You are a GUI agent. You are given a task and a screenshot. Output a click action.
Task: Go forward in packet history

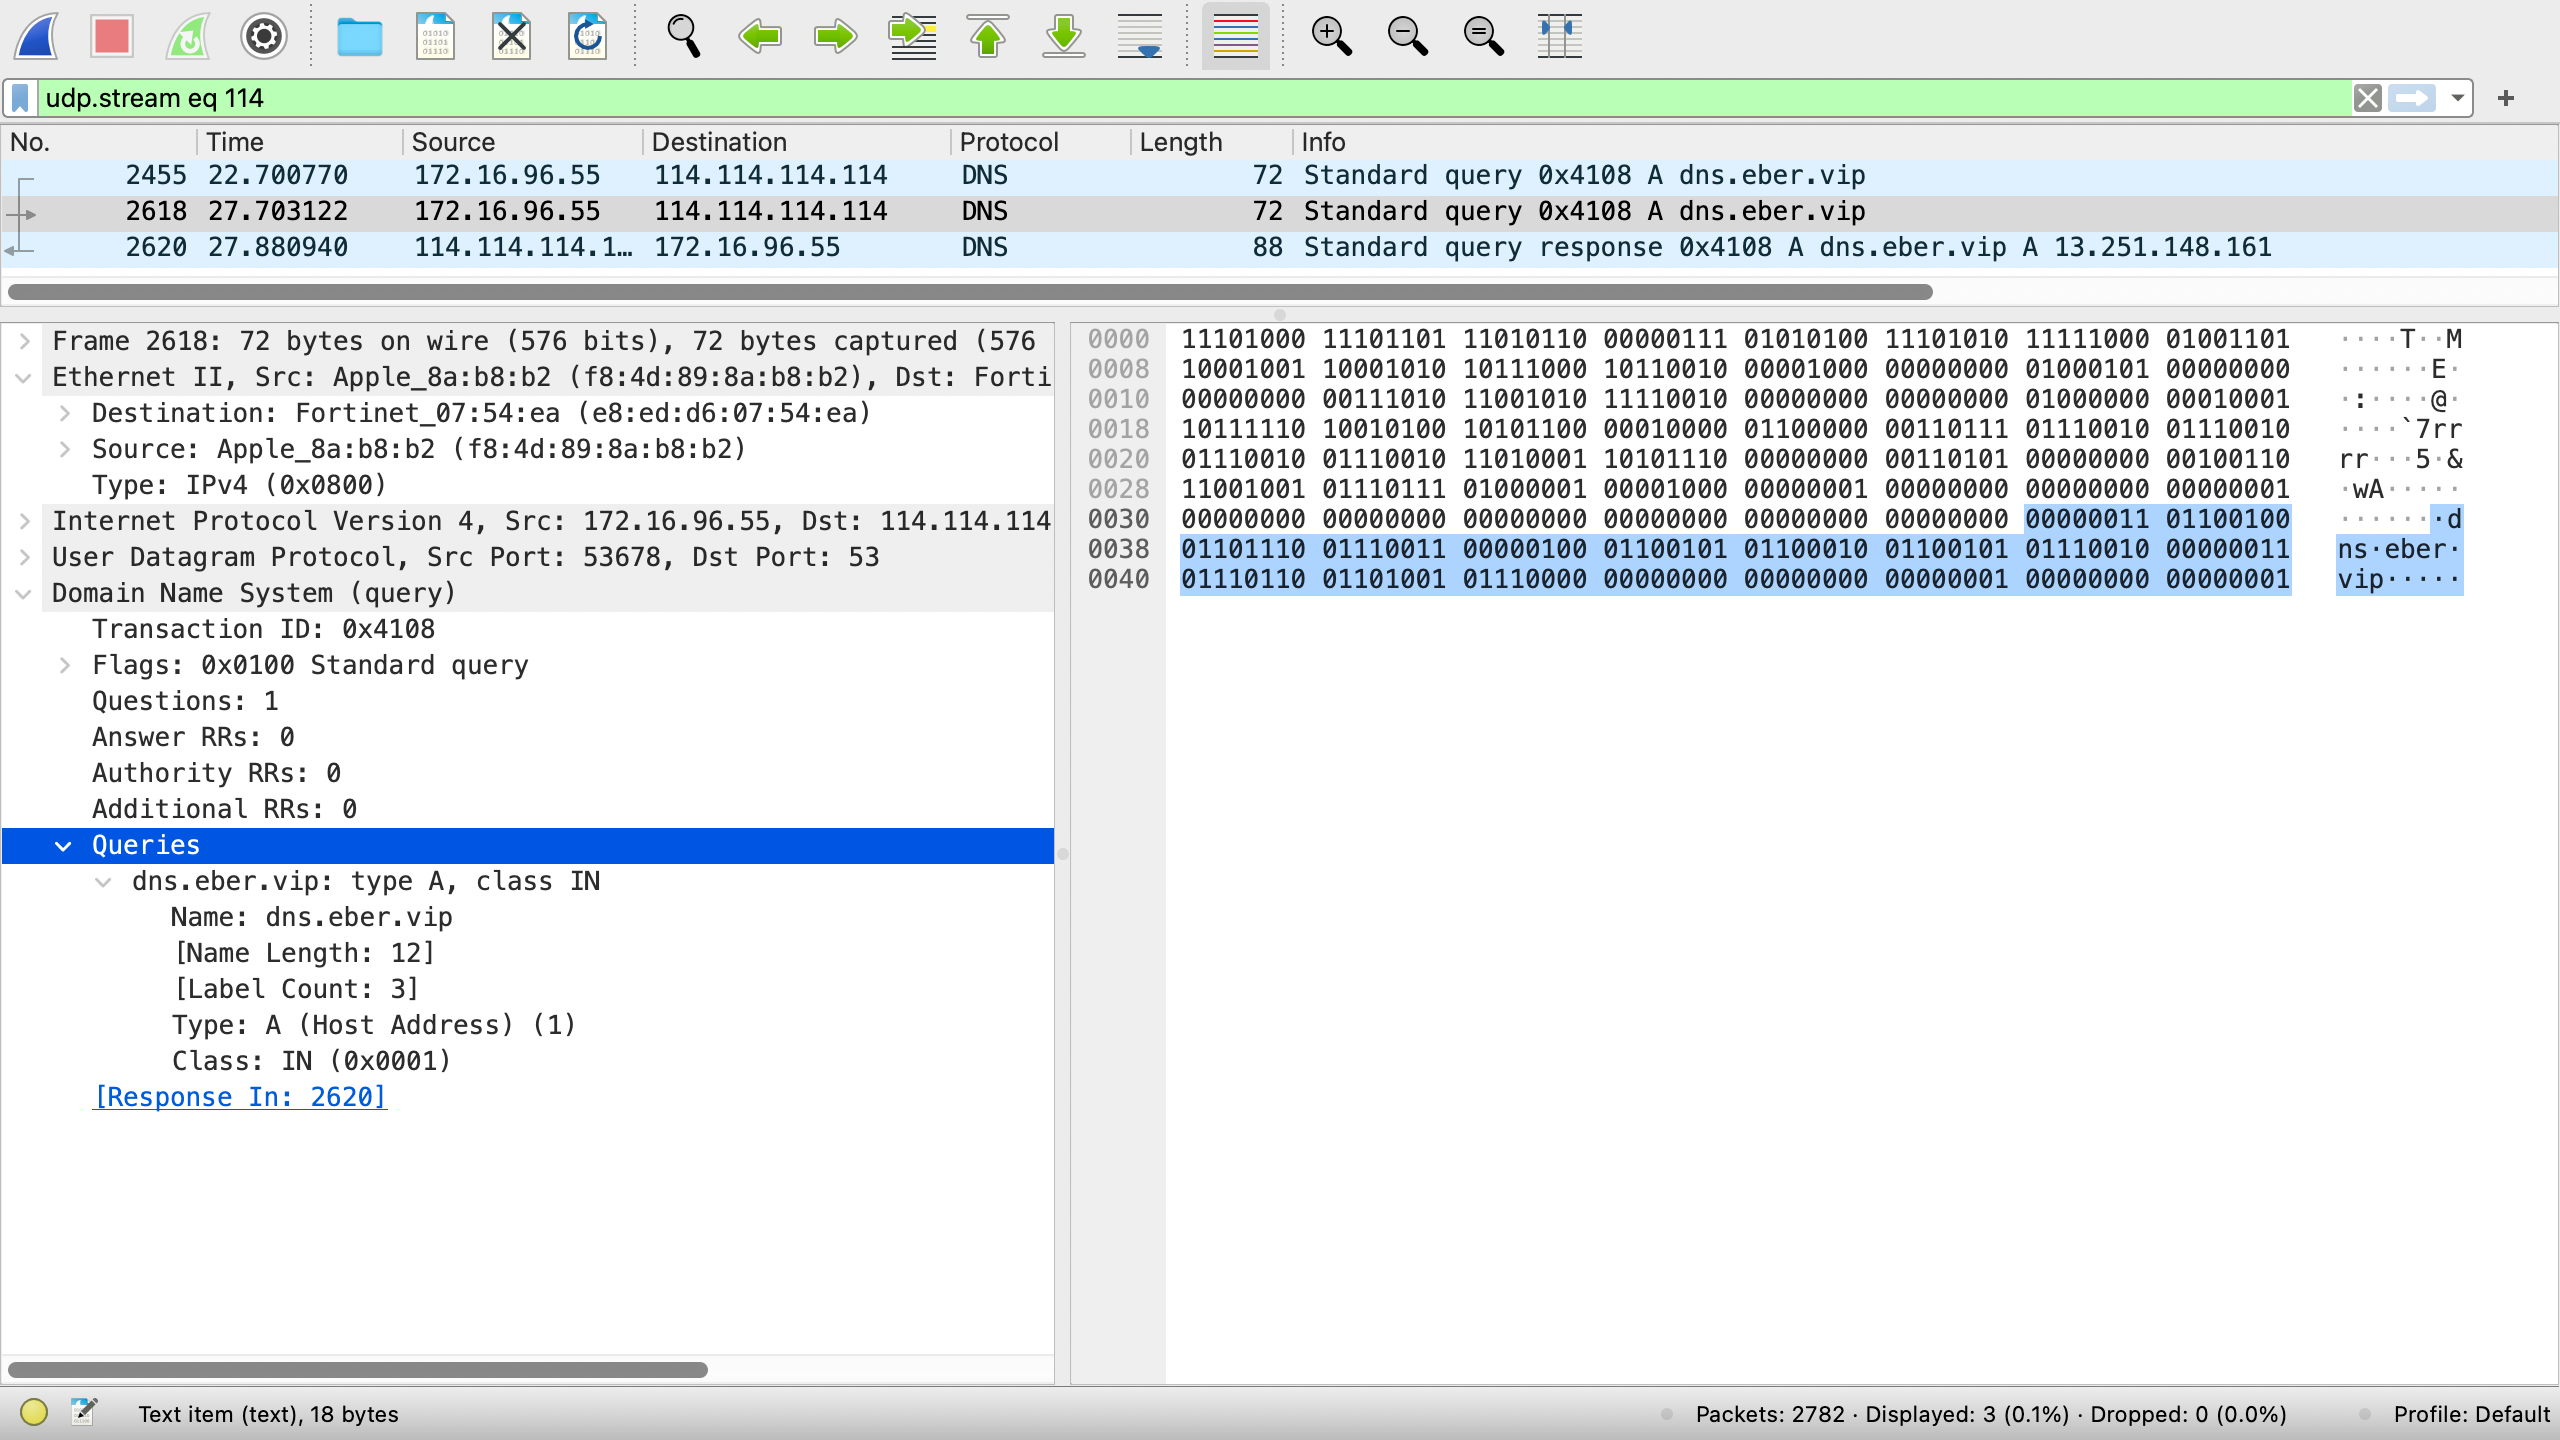(836, 37)
